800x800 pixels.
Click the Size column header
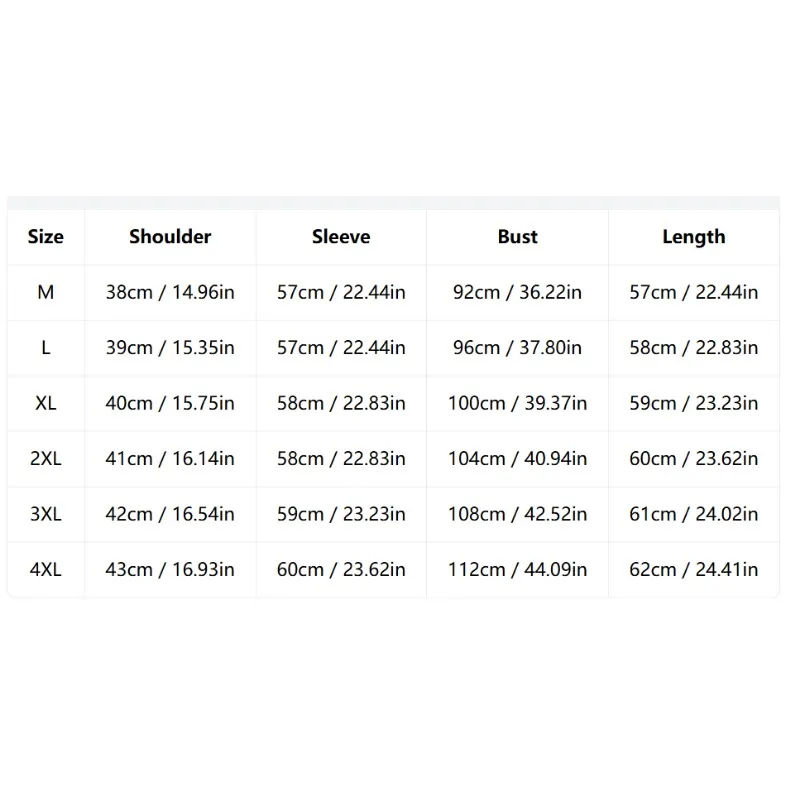(46, 237)
